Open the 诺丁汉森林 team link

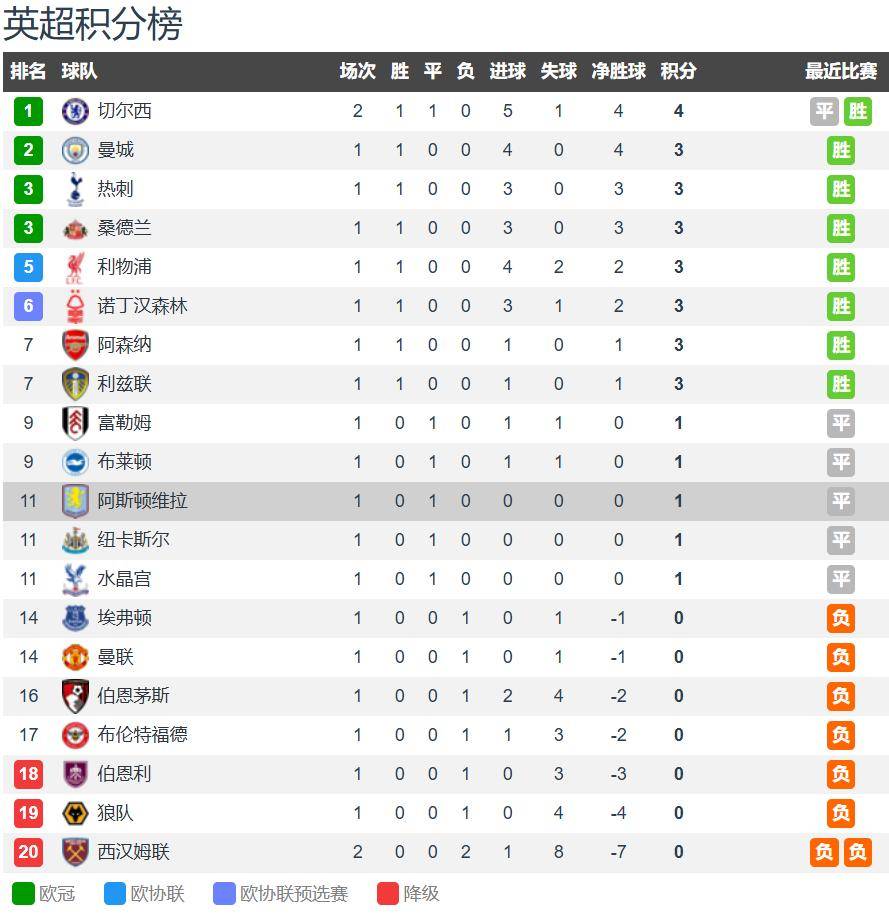tap(142, 306)
